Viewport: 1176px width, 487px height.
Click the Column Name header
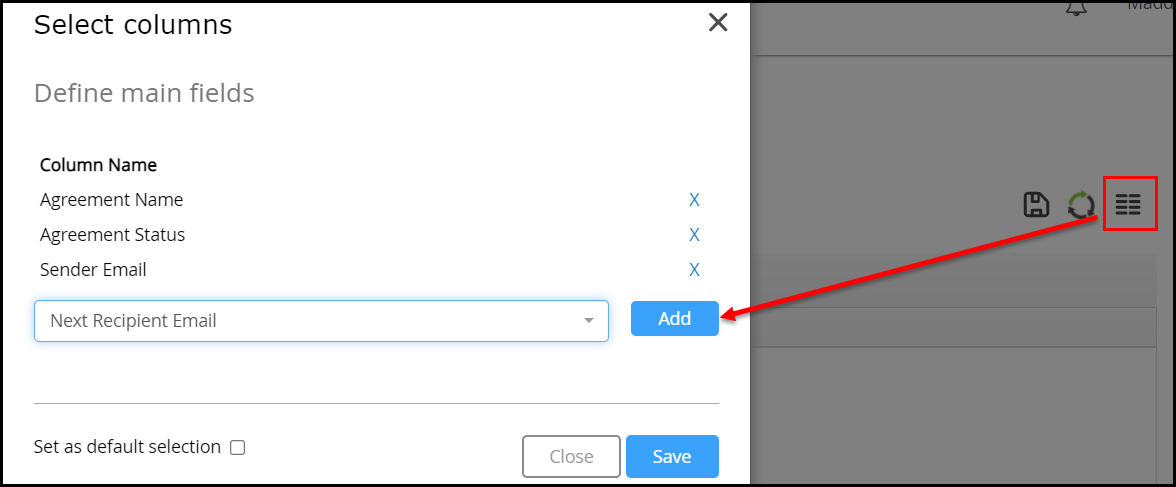coord(98,165)
